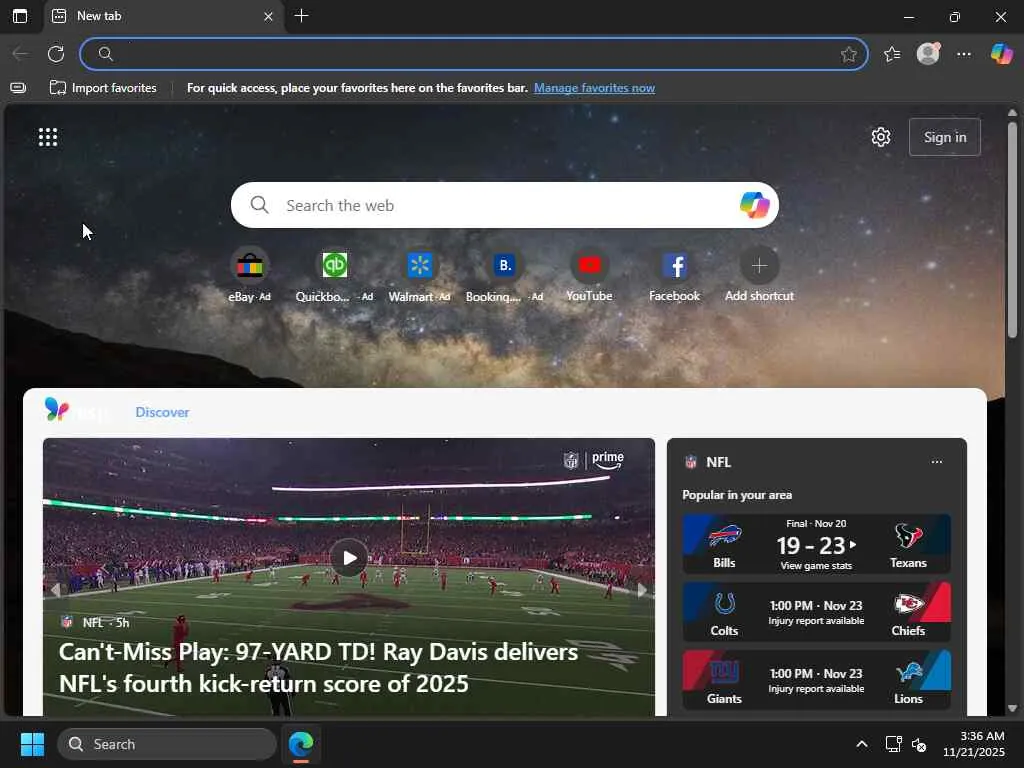
Task: Open the tab actions menu icon
Action: click(x=20, y=16)
